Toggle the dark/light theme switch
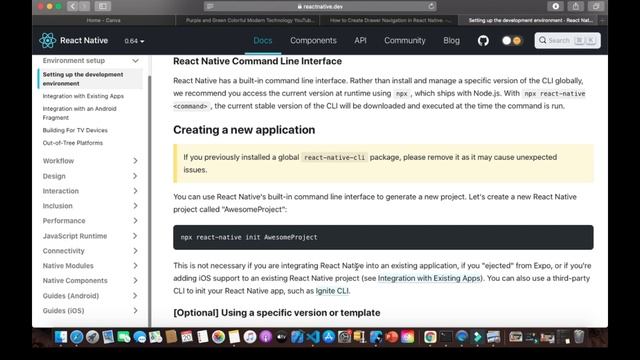Screen dimensions: 640x360 (511, 40)
